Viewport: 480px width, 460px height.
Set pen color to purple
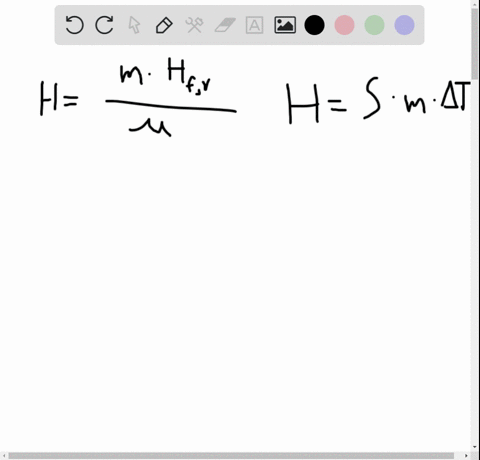404,25
